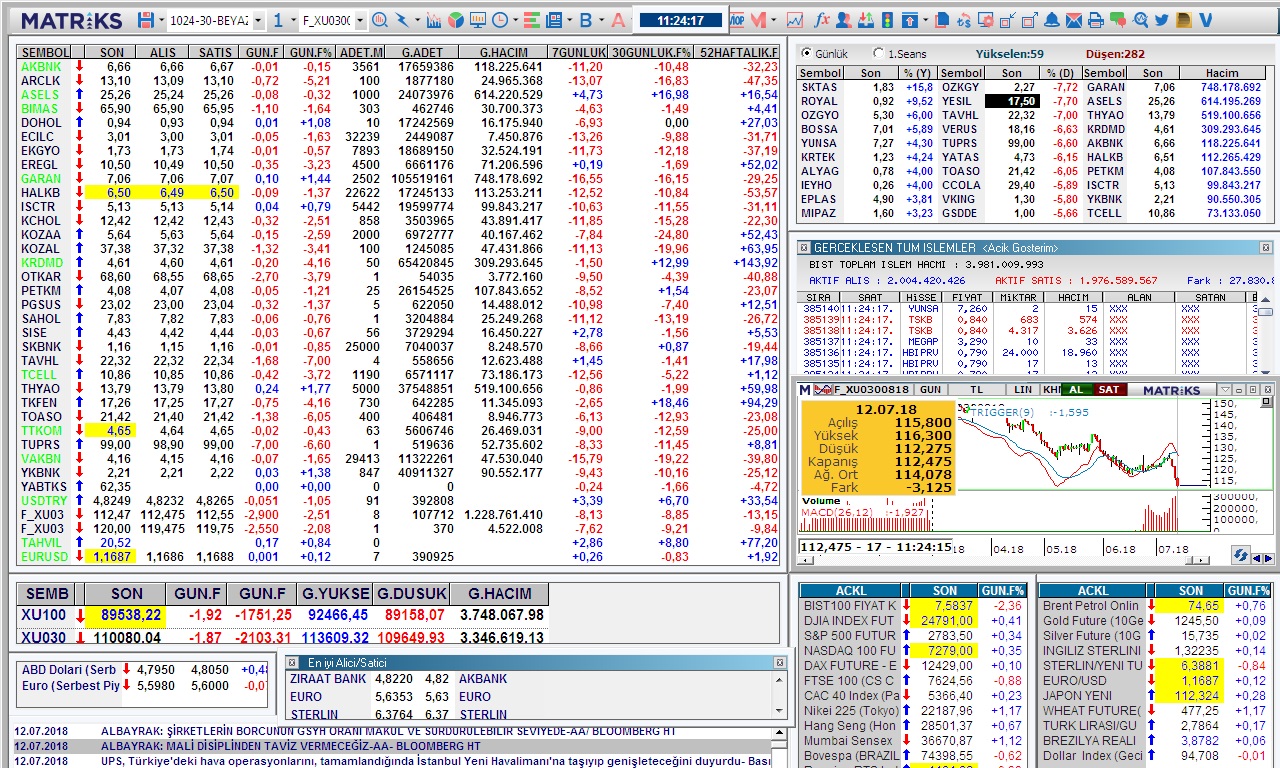Viewport: 1280px width, 768px height.
Task: Open the fx formula icon
Action: [x=822, y=20]
